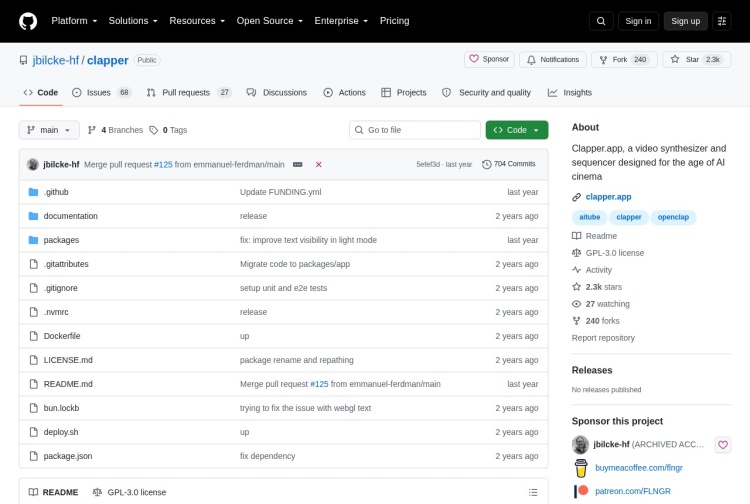Click the heart Sponsor button
The height and width of the screenshot is (504, 750).
pos(489,59)
